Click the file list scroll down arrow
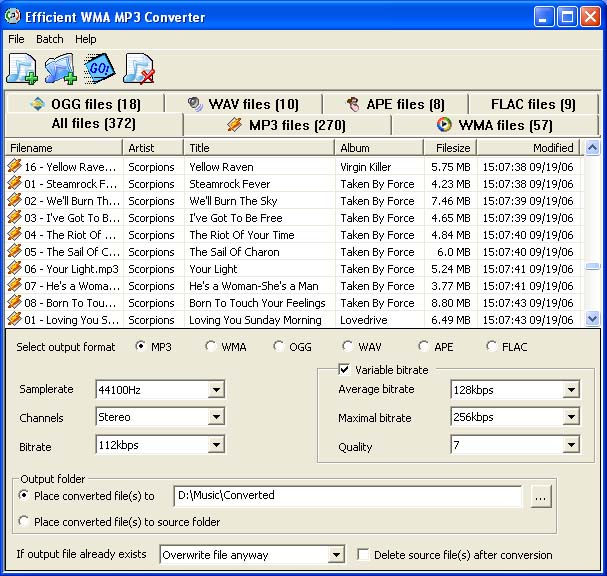Image resolution: width=607 pixels, height=576 pixels. 592,319
